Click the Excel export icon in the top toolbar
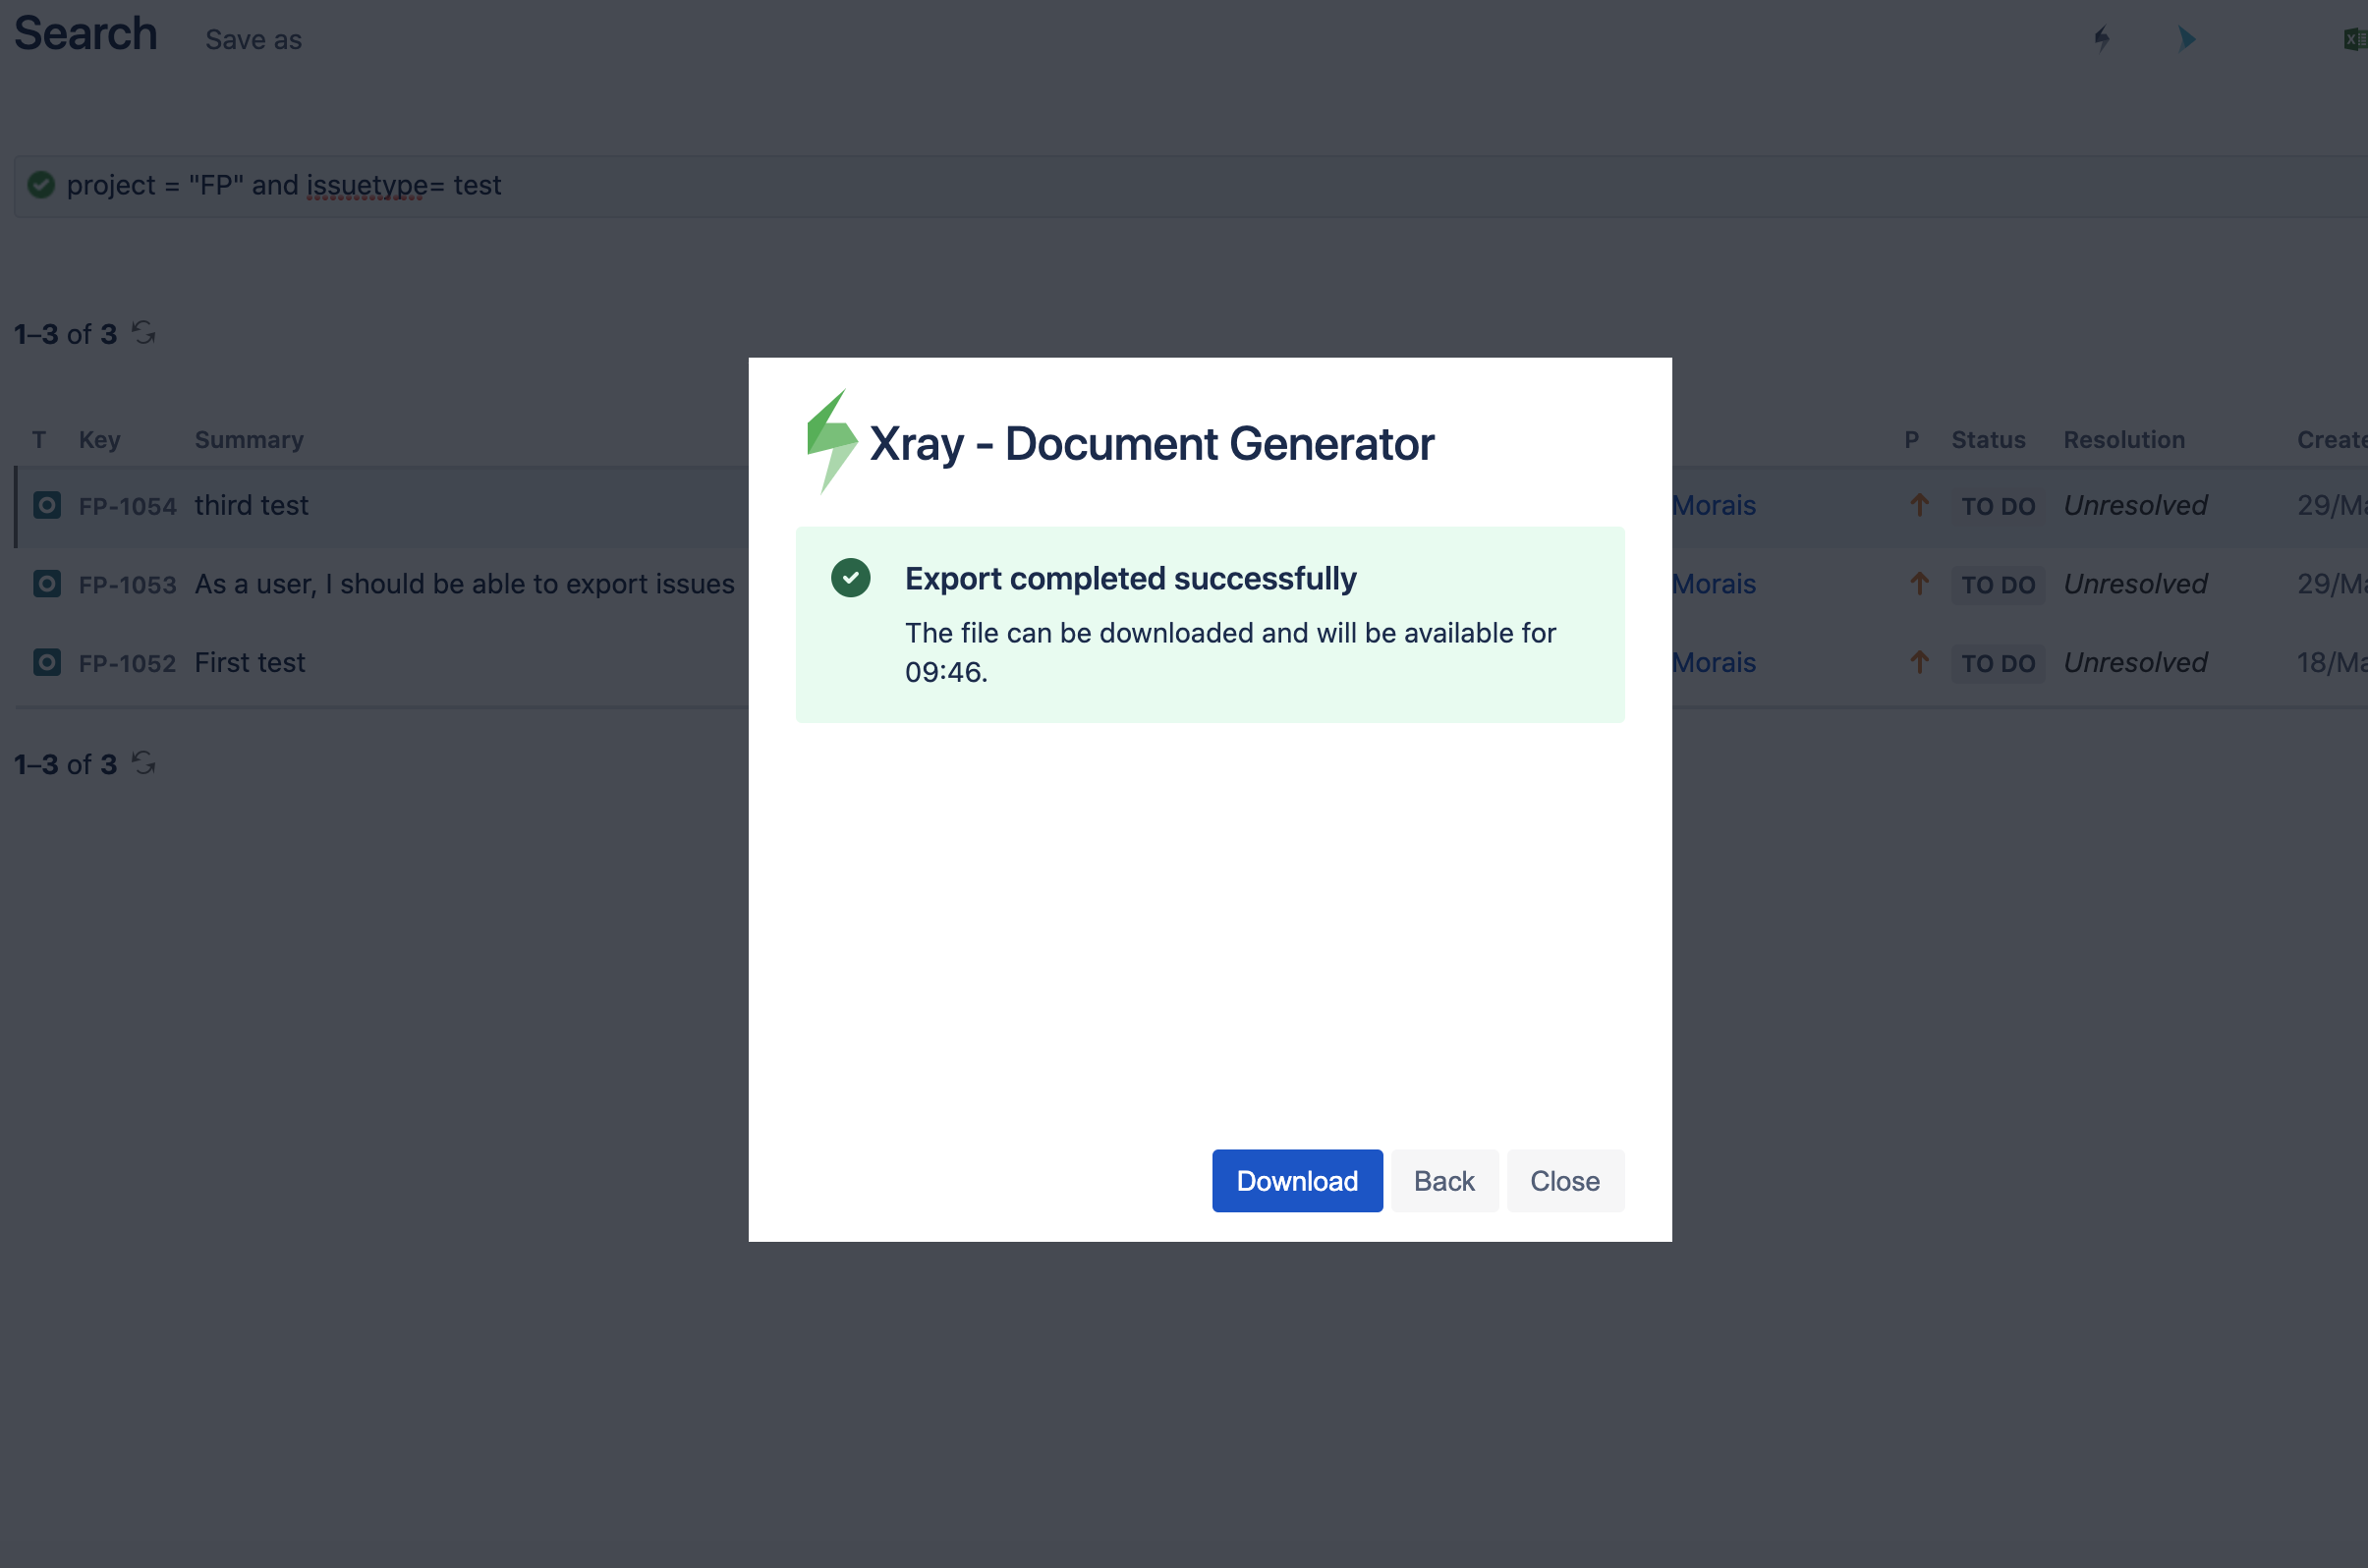 pos(2355,39)
